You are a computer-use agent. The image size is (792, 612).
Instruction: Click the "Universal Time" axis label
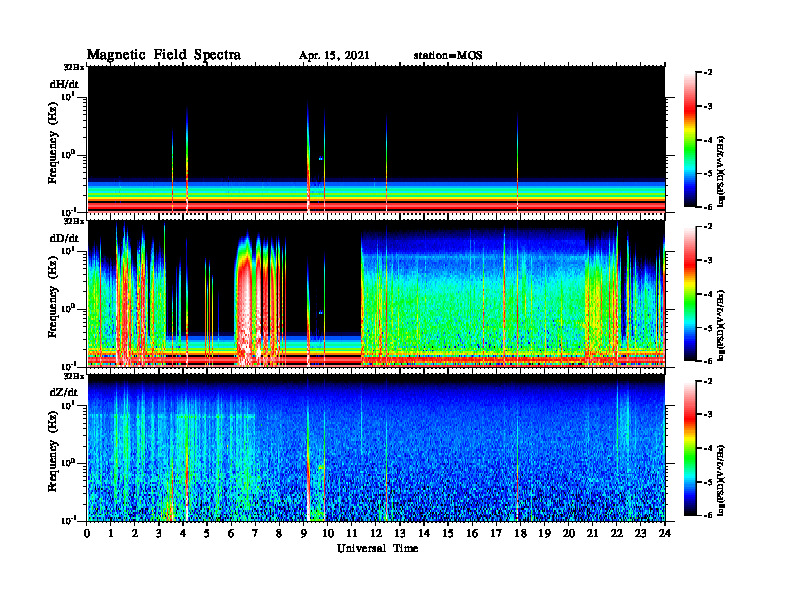pos(377,548)
